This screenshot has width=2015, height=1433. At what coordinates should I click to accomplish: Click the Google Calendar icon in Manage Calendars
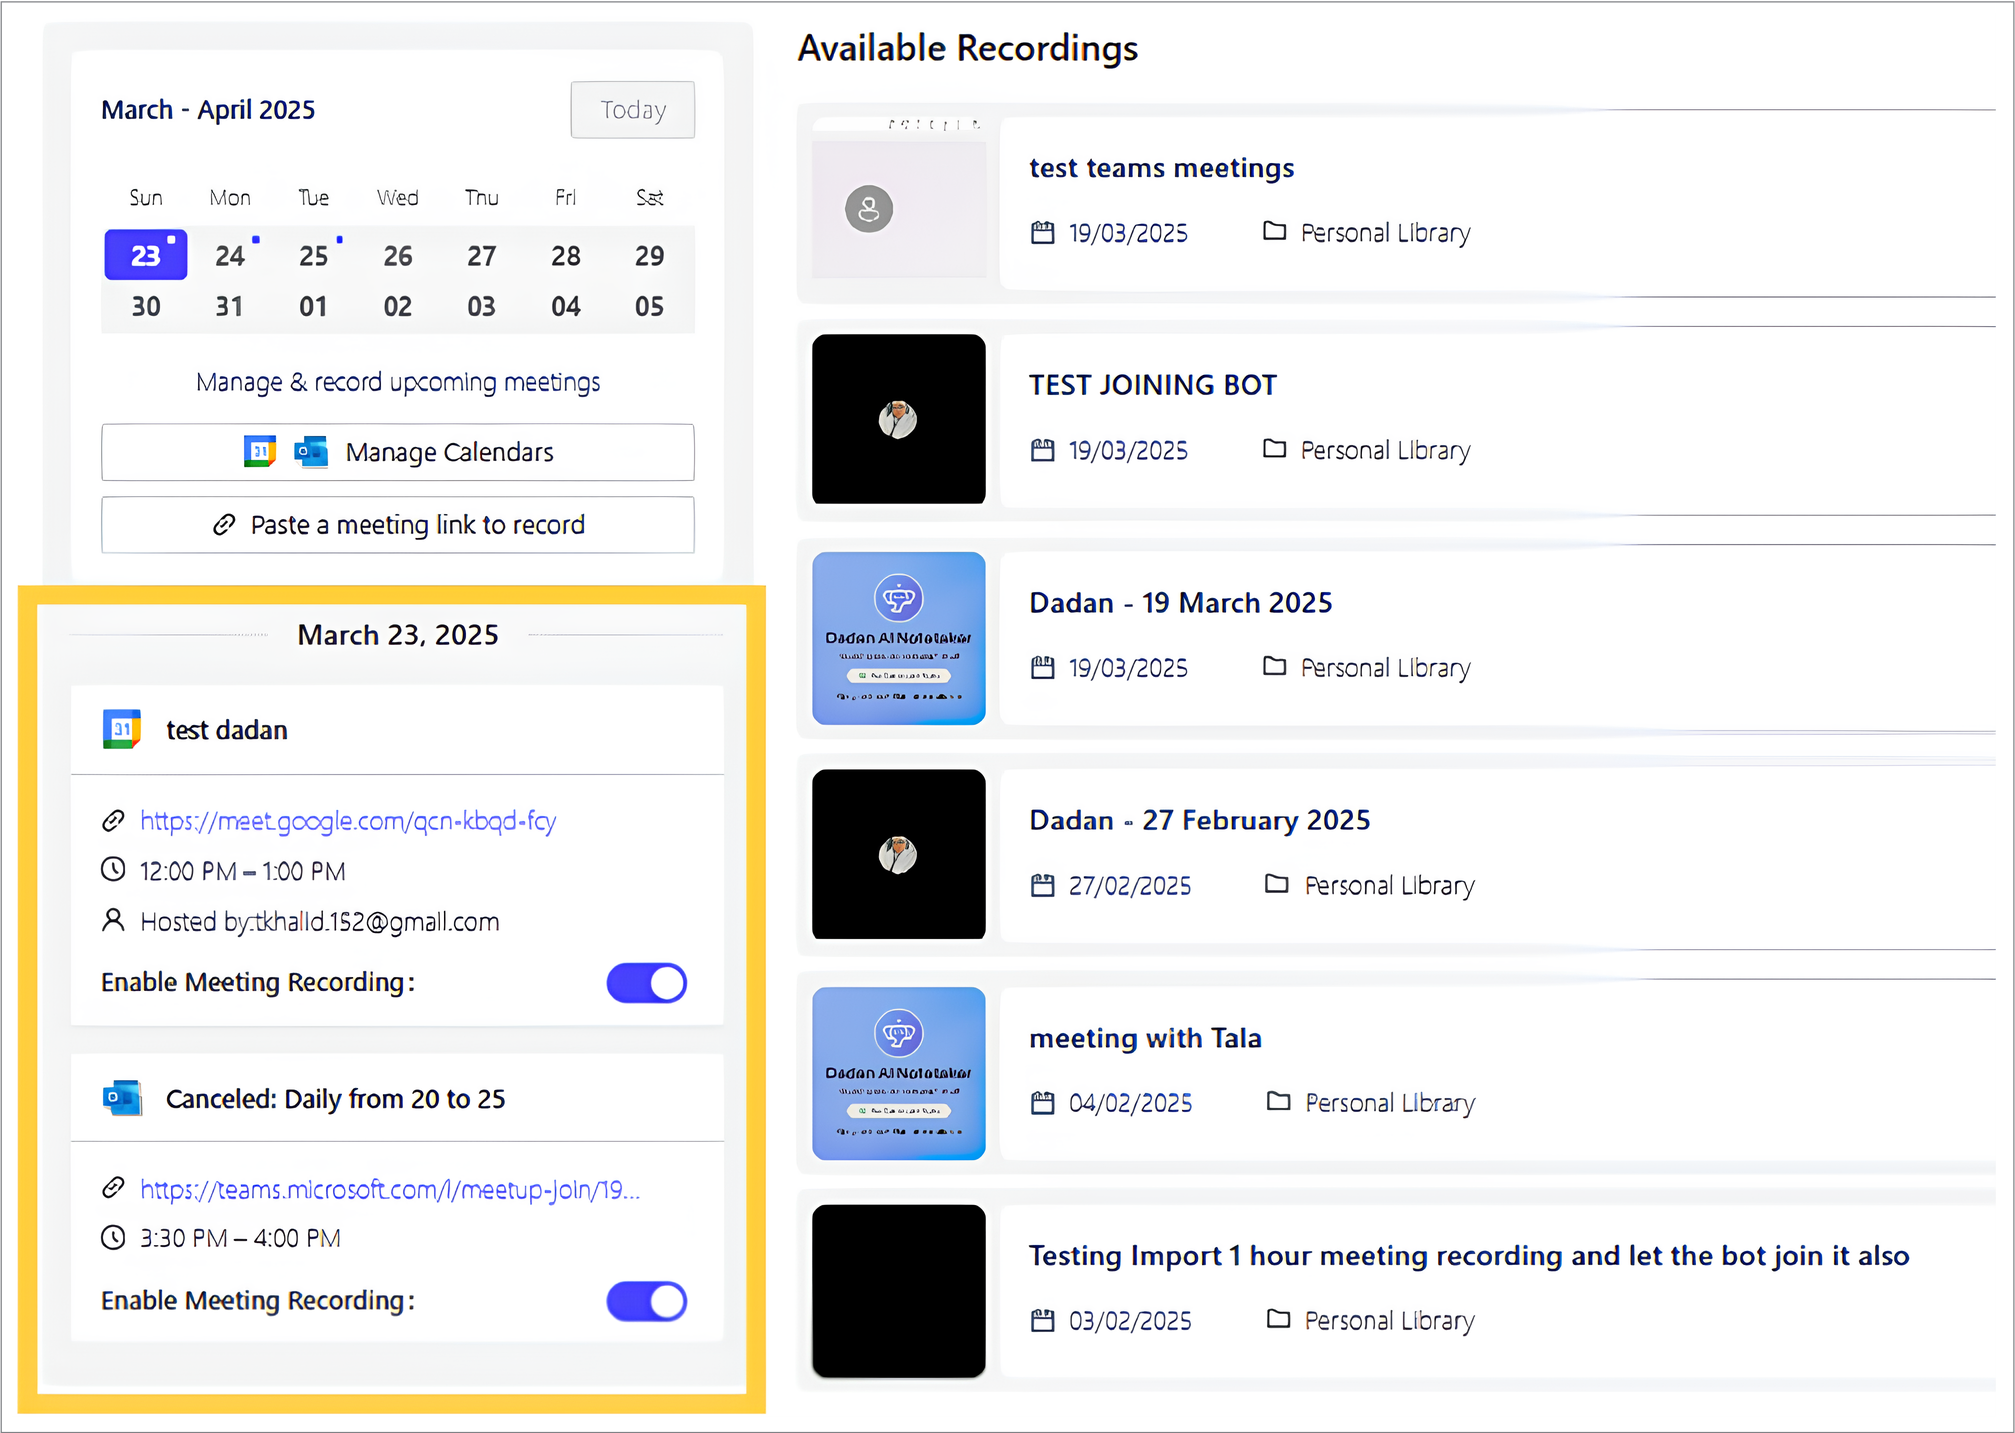[260, 452]
